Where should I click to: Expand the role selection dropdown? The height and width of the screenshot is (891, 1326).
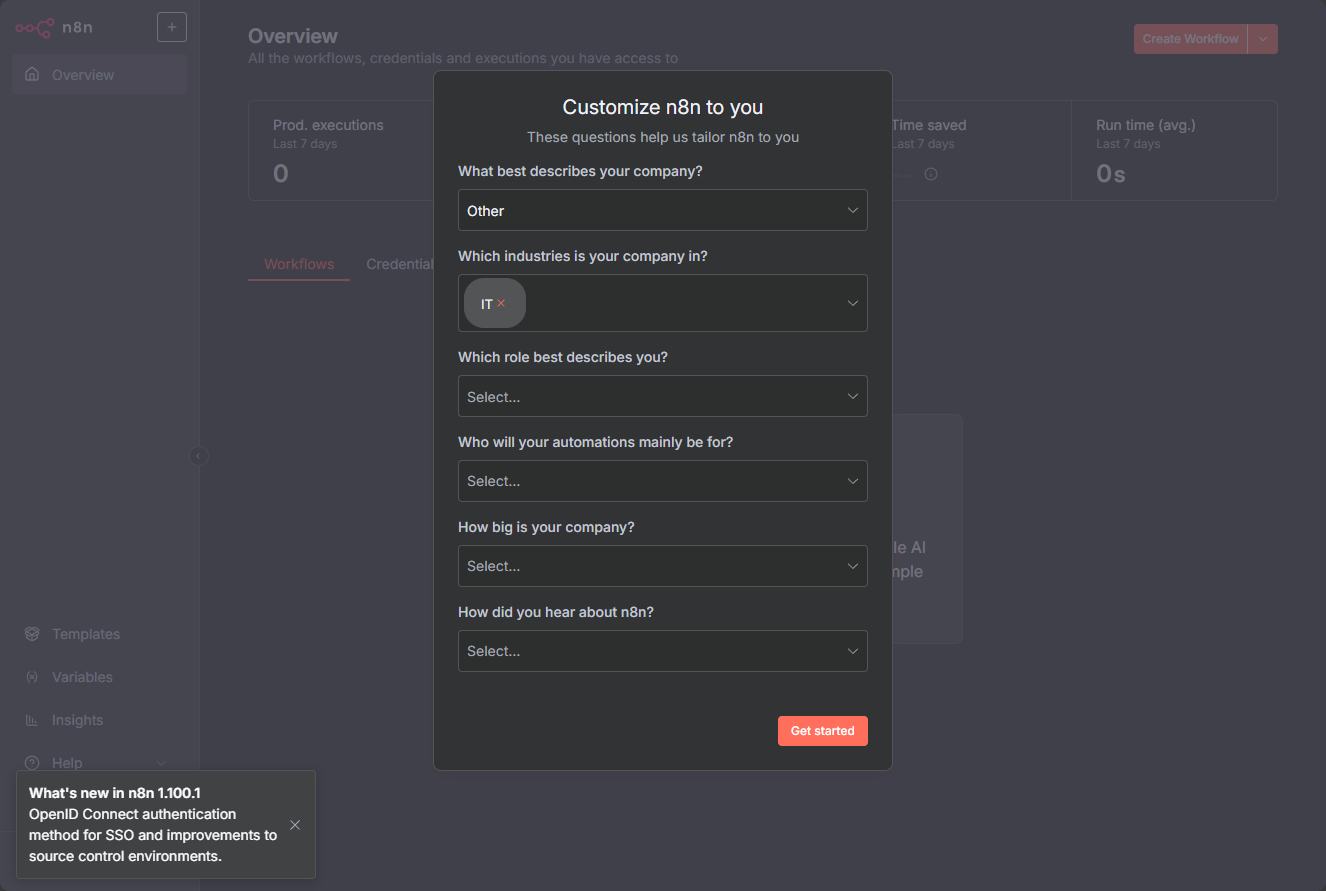(662, 396)
